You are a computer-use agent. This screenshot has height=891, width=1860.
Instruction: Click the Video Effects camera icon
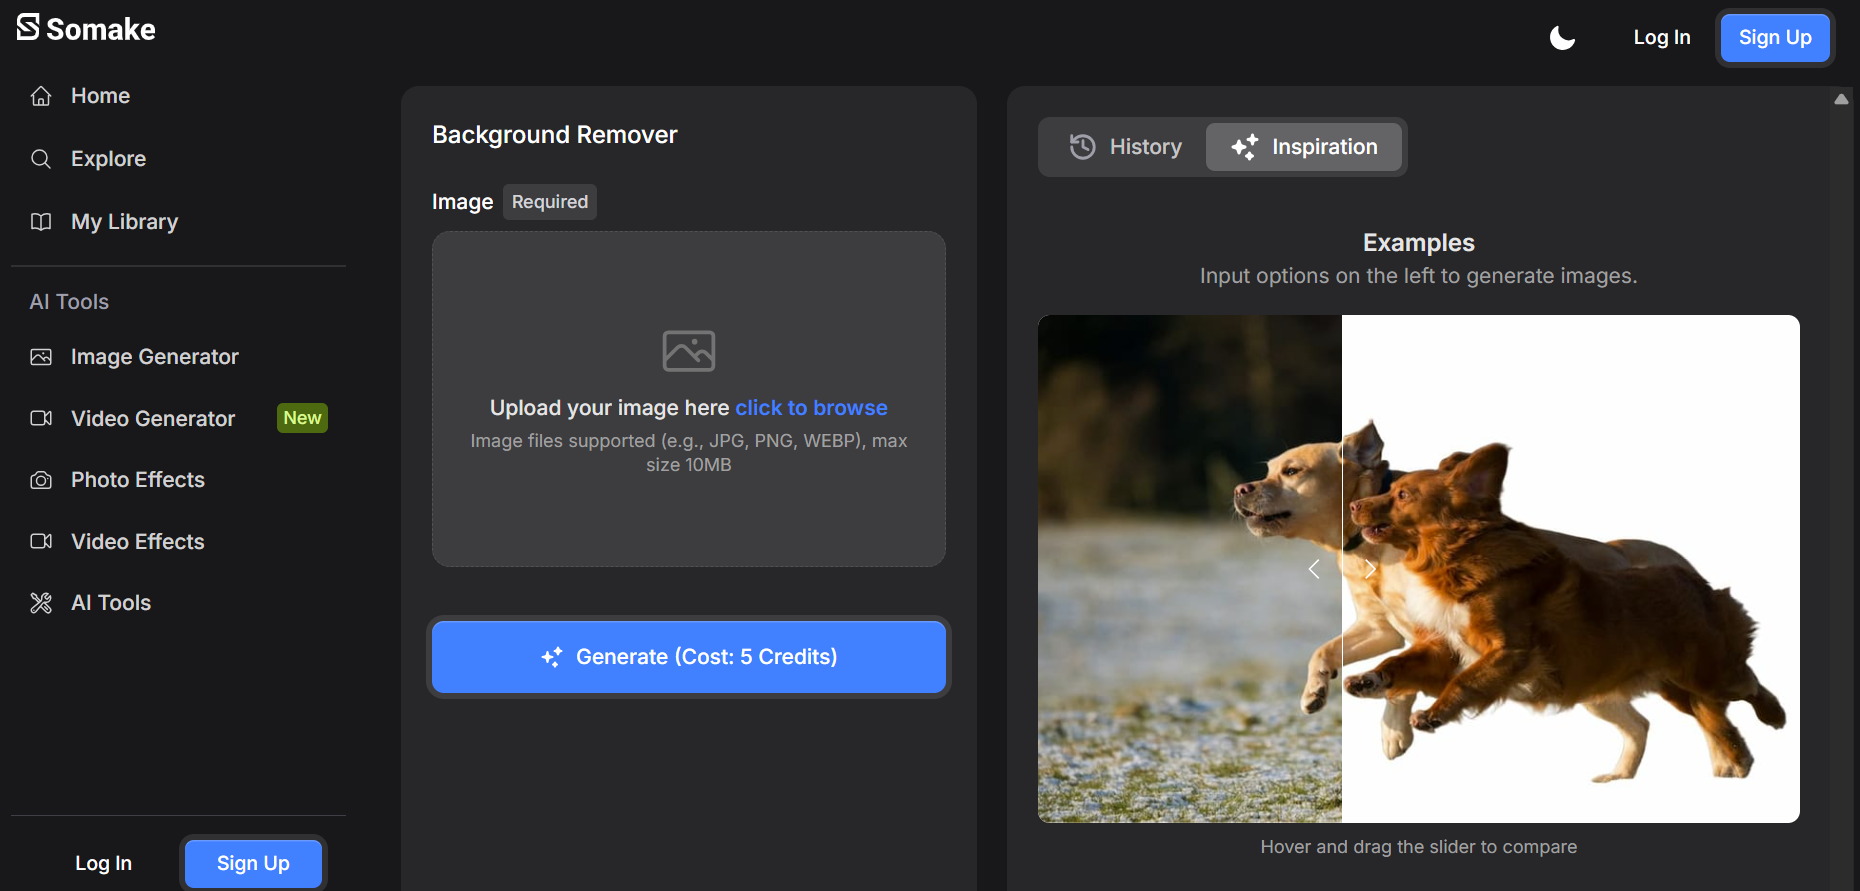click(41, 541)
